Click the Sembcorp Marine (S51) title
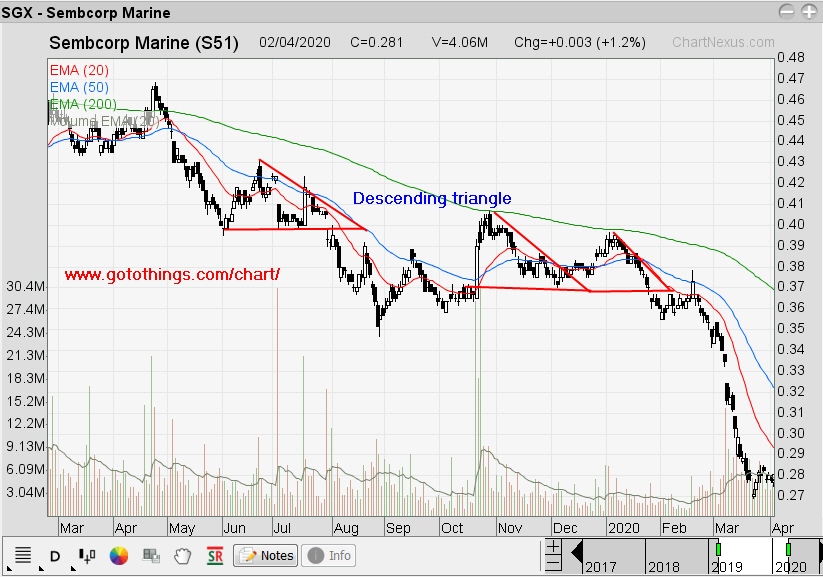This screenshot has width=823, height=577. [x=144, y=43]
